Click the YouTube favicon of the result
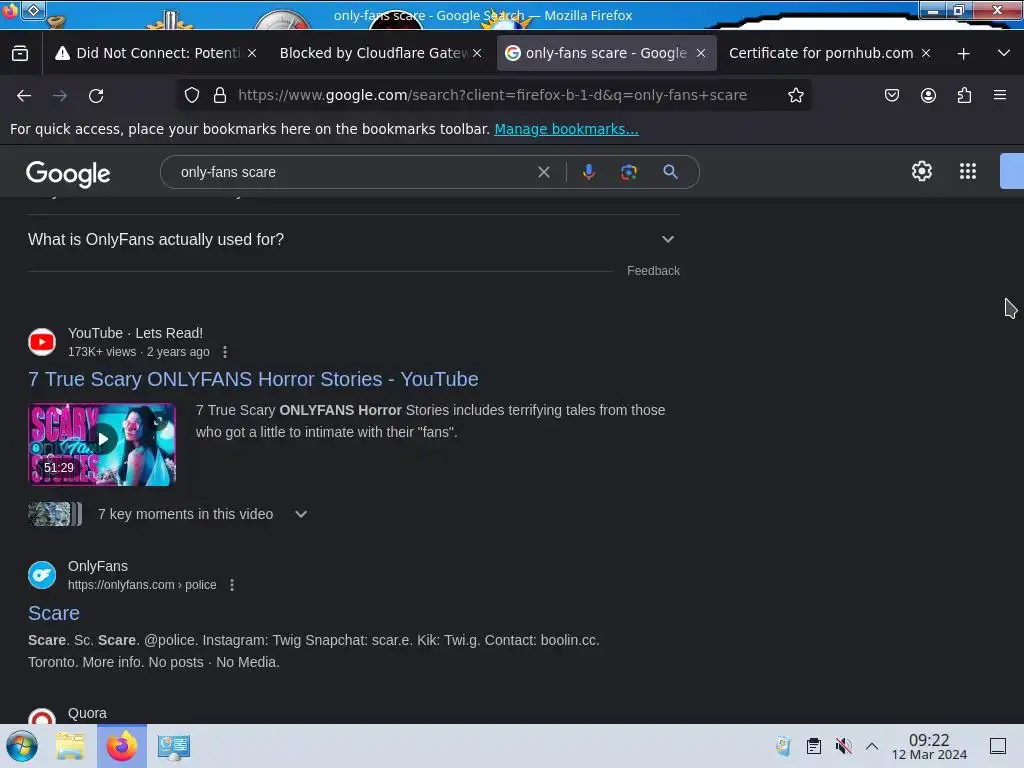Screen dimensions: 1024x768 42,342
